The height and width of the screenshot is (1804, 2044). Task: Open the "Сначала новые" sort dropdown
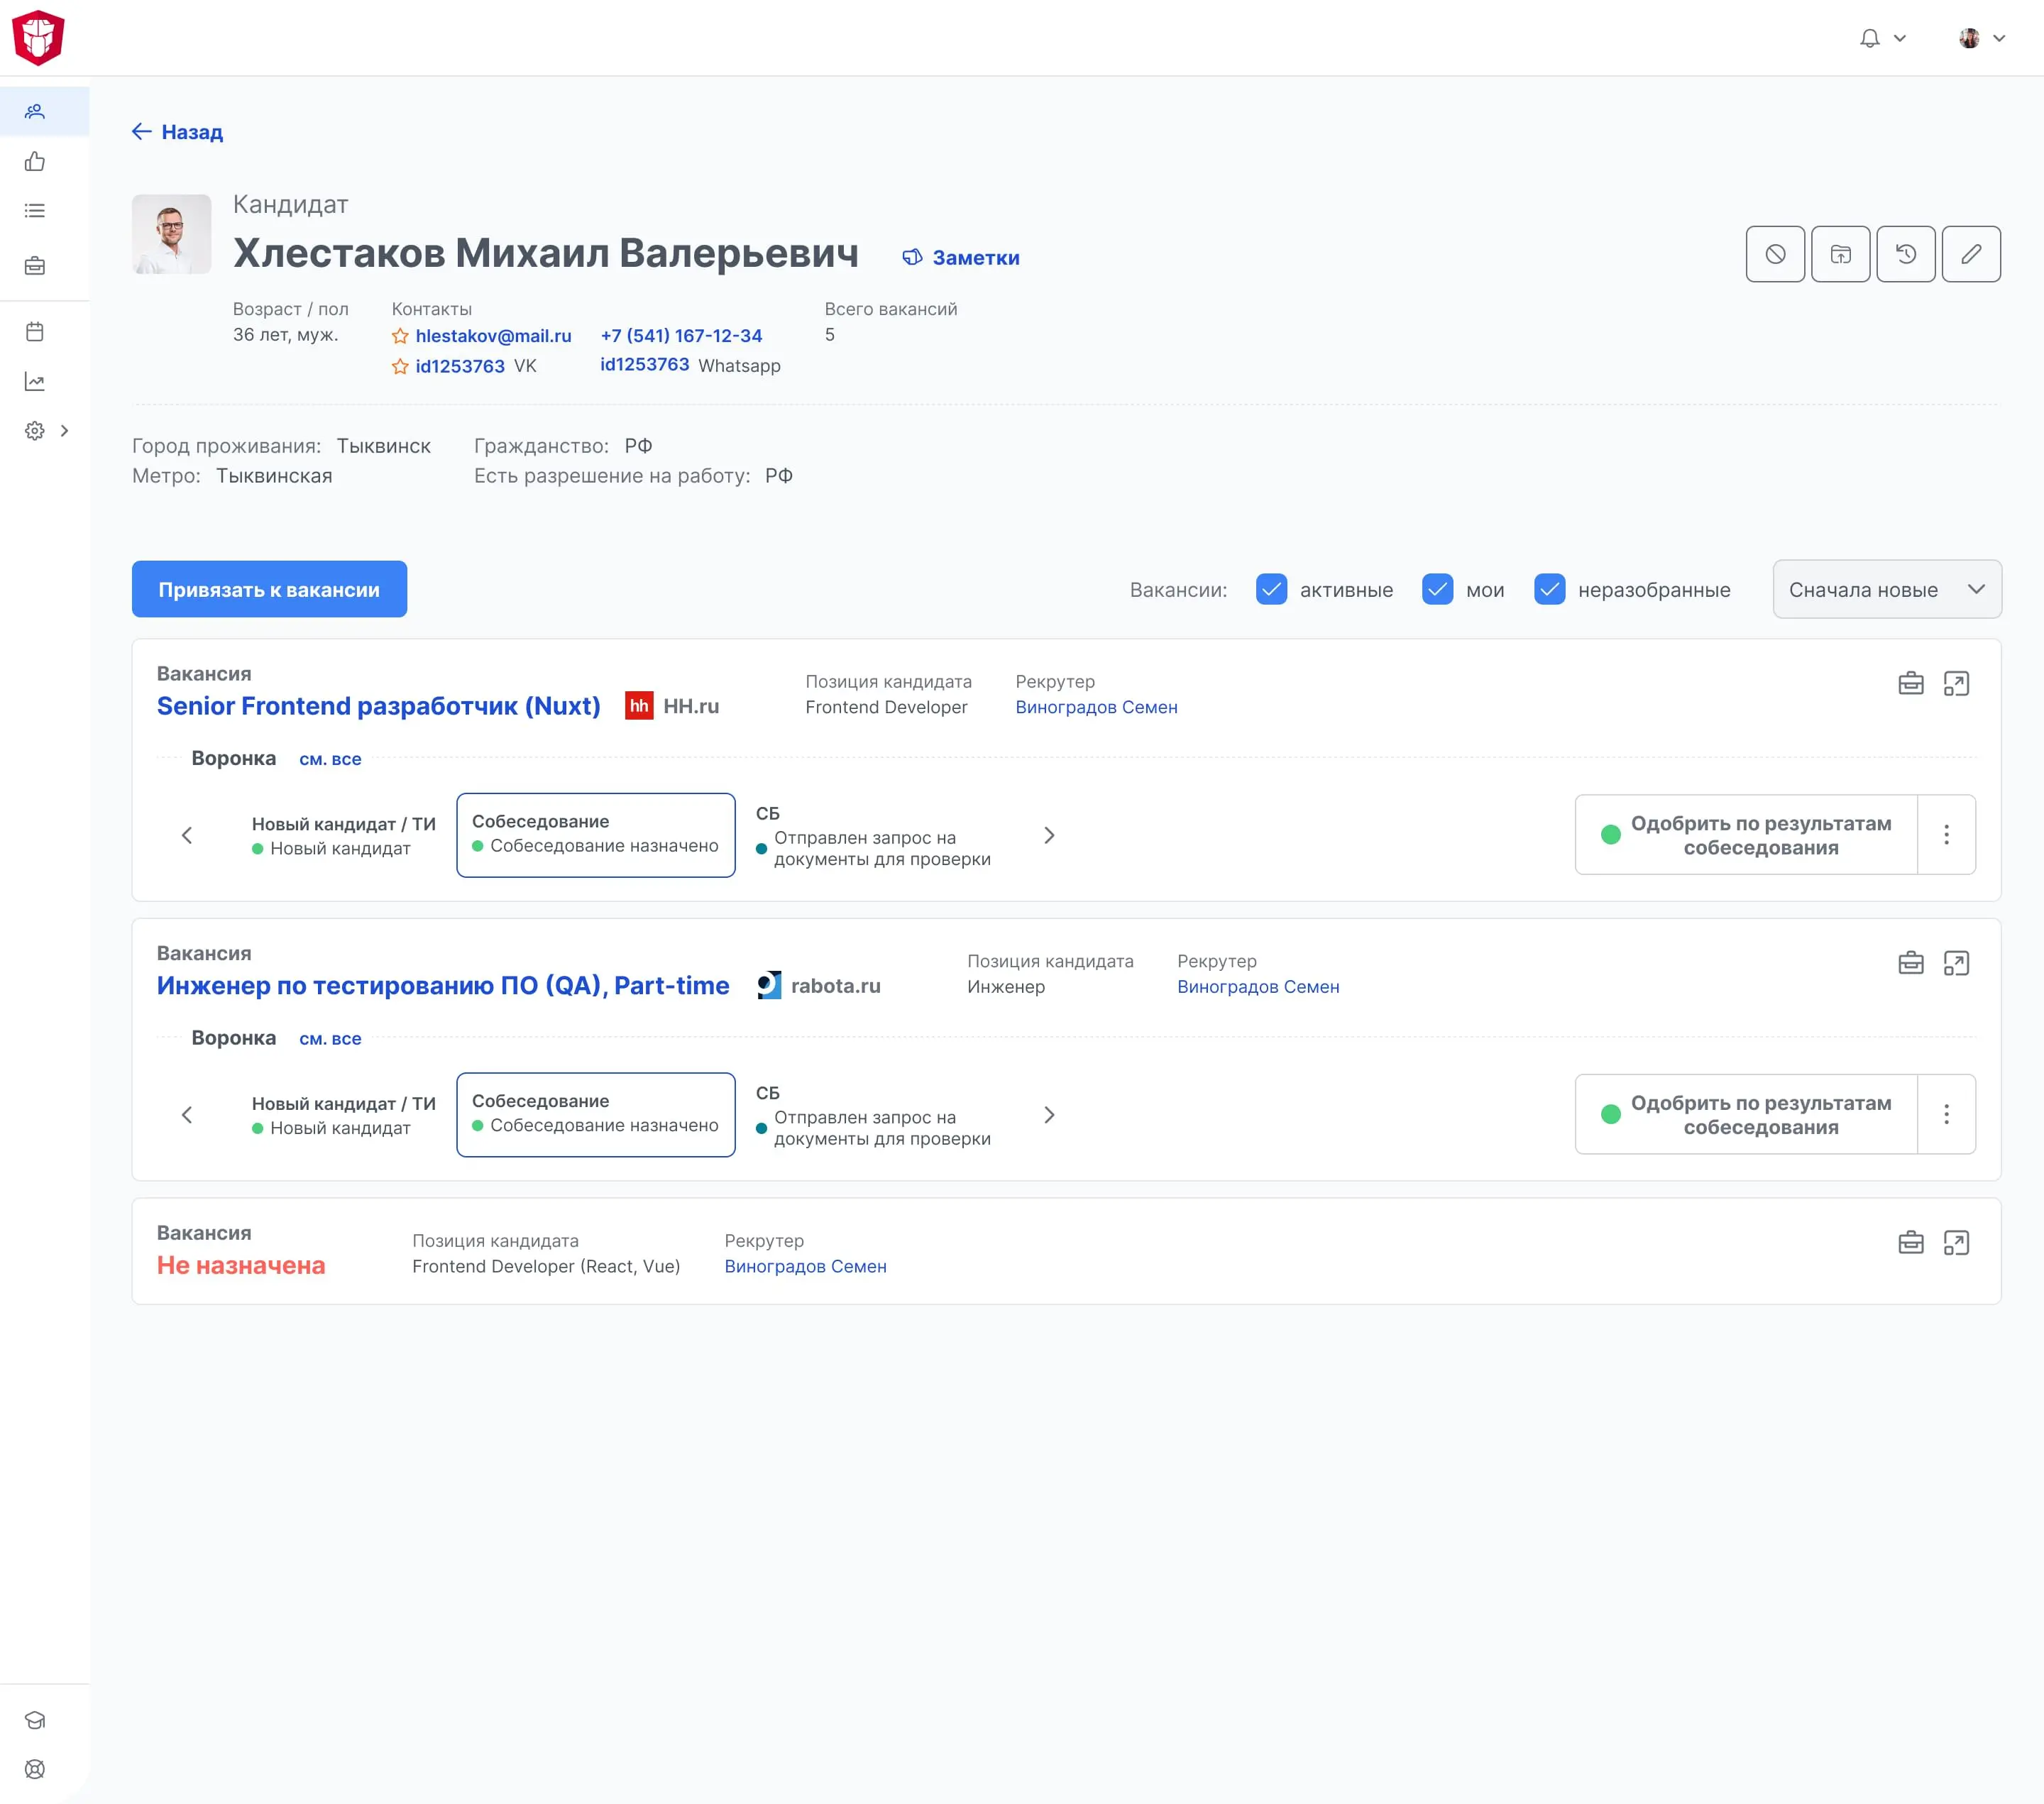[1886, 589]
